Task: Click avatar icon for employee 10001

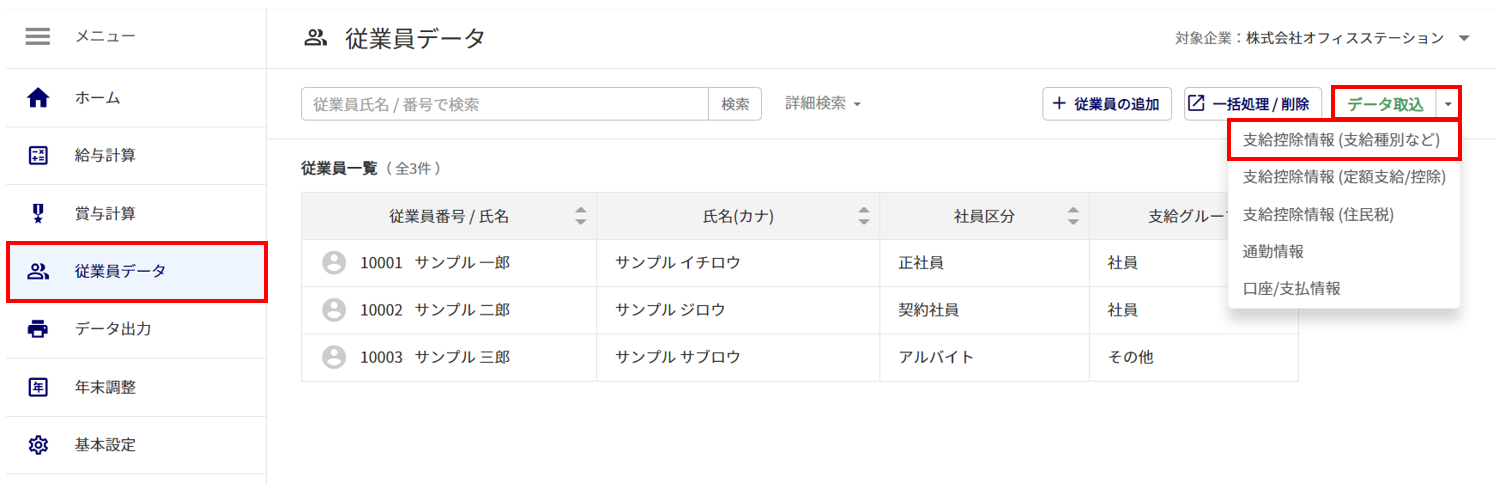Action: coord(334,263)
